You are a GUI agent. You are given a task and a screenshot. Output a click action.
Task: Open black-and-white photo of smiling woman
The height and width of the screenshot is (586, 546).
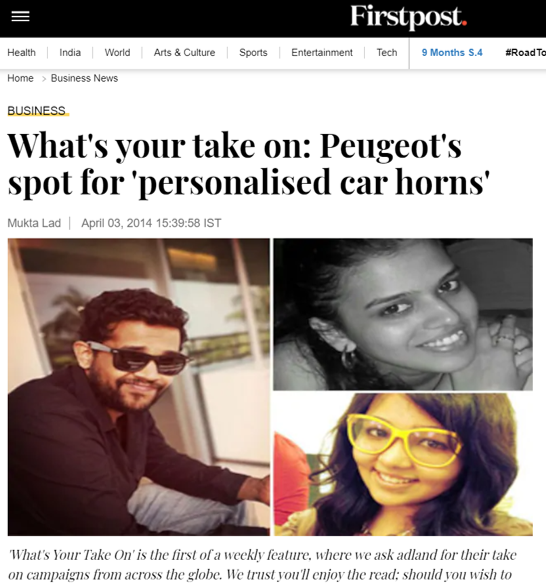click(x=403, y=314)
